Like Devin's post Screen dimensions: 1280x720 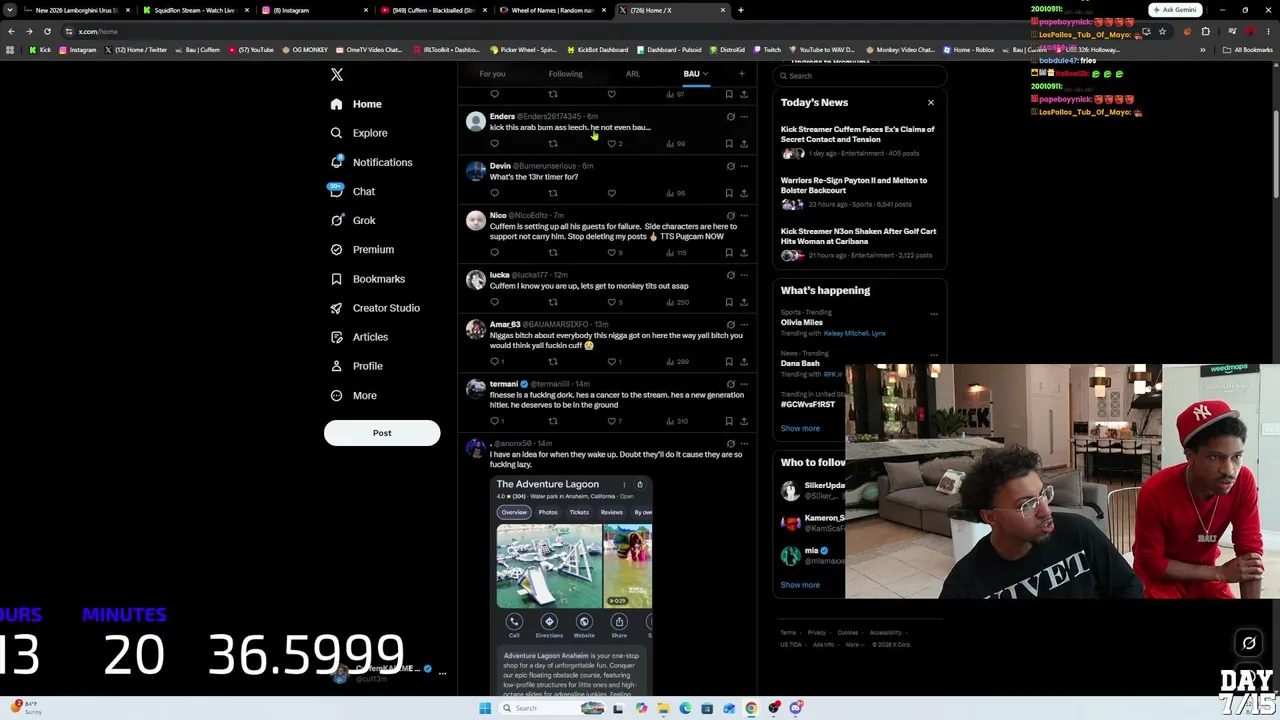pyautogui.click(x=612, y=193)
